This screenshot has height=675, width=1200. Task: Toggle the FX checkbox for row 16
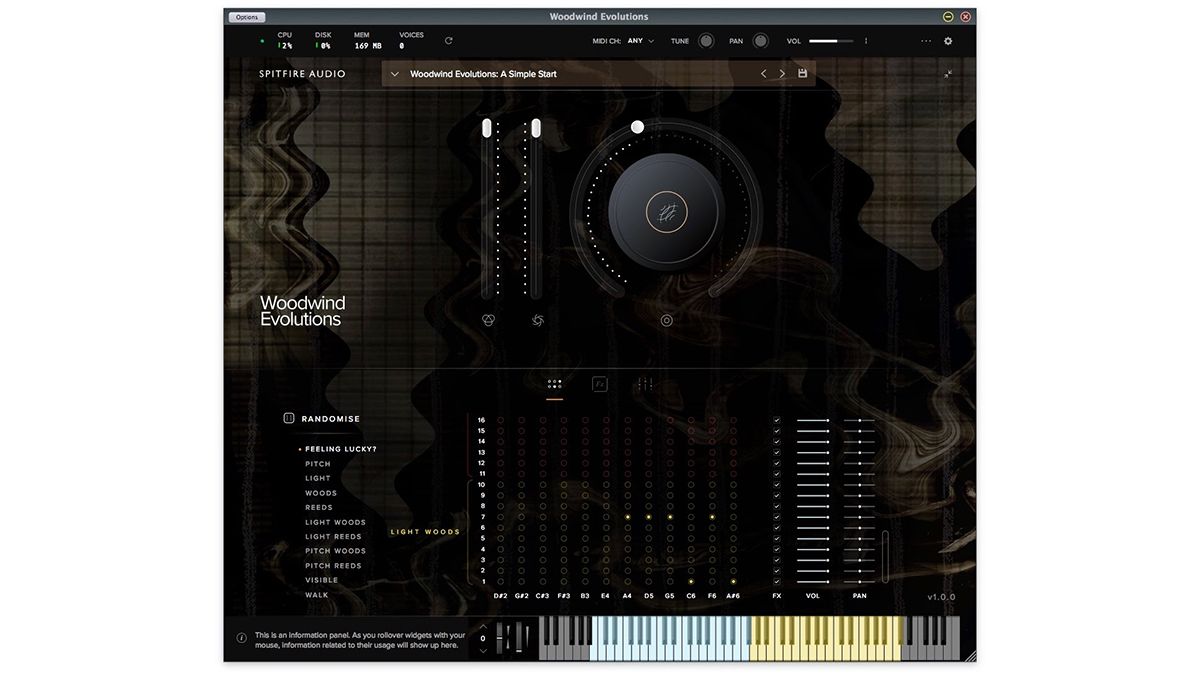click(777, 420)
